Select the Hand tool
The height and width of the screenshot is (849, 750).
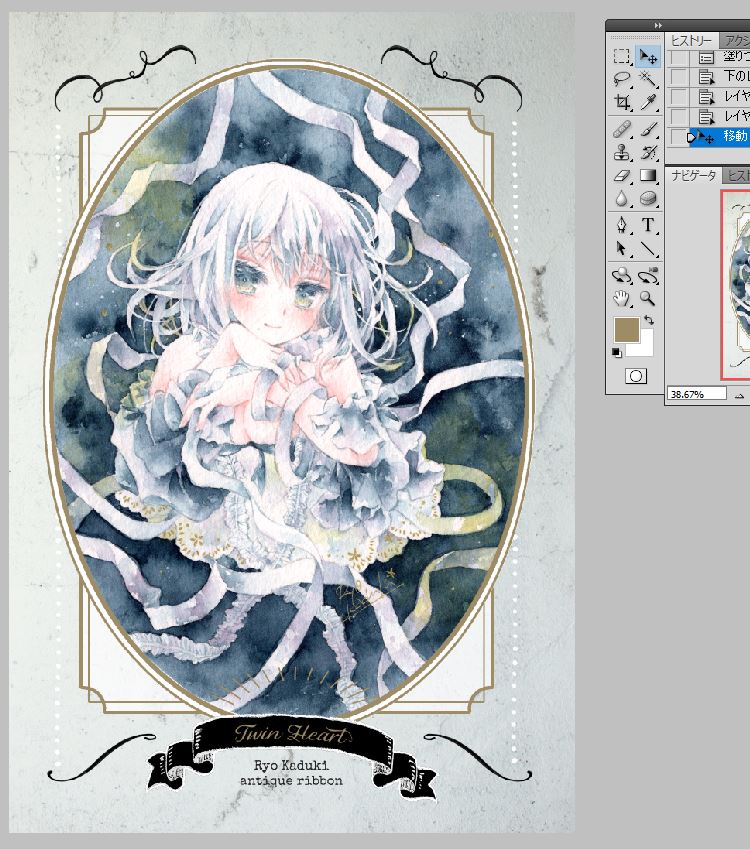point(622,298)
